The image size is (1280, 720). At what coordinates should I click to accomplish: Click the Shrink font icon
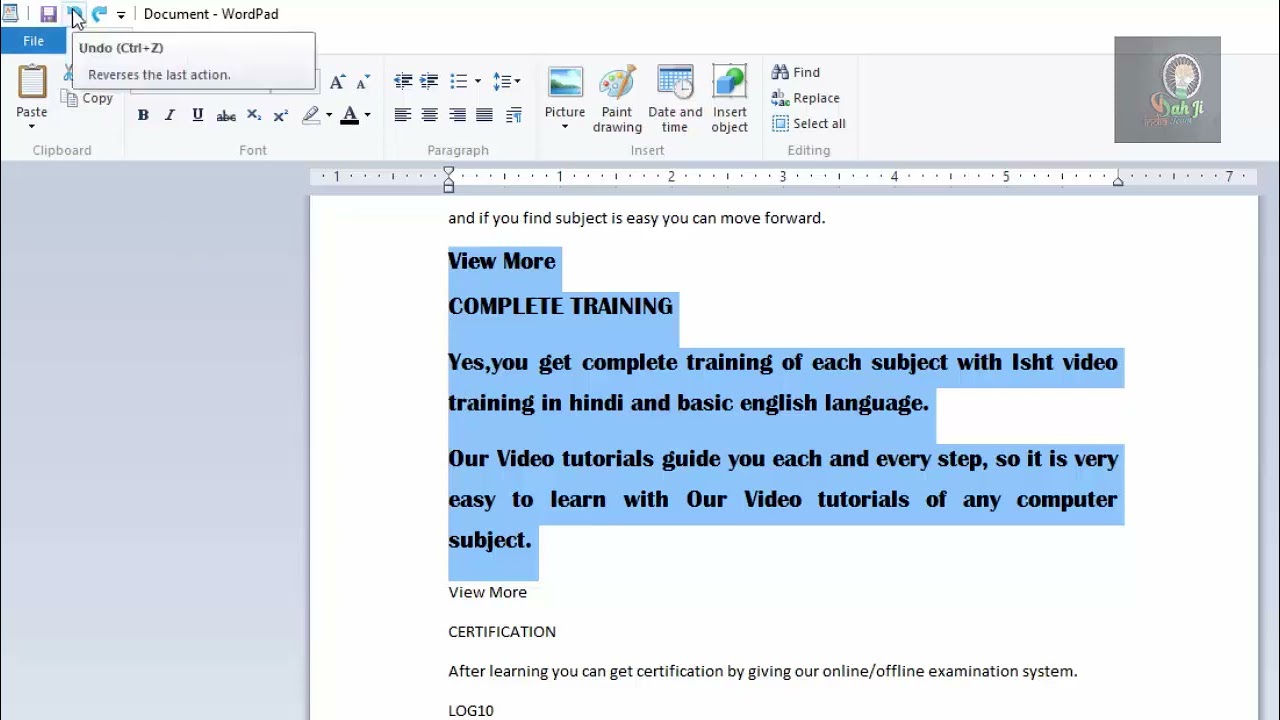click(362, 82)
